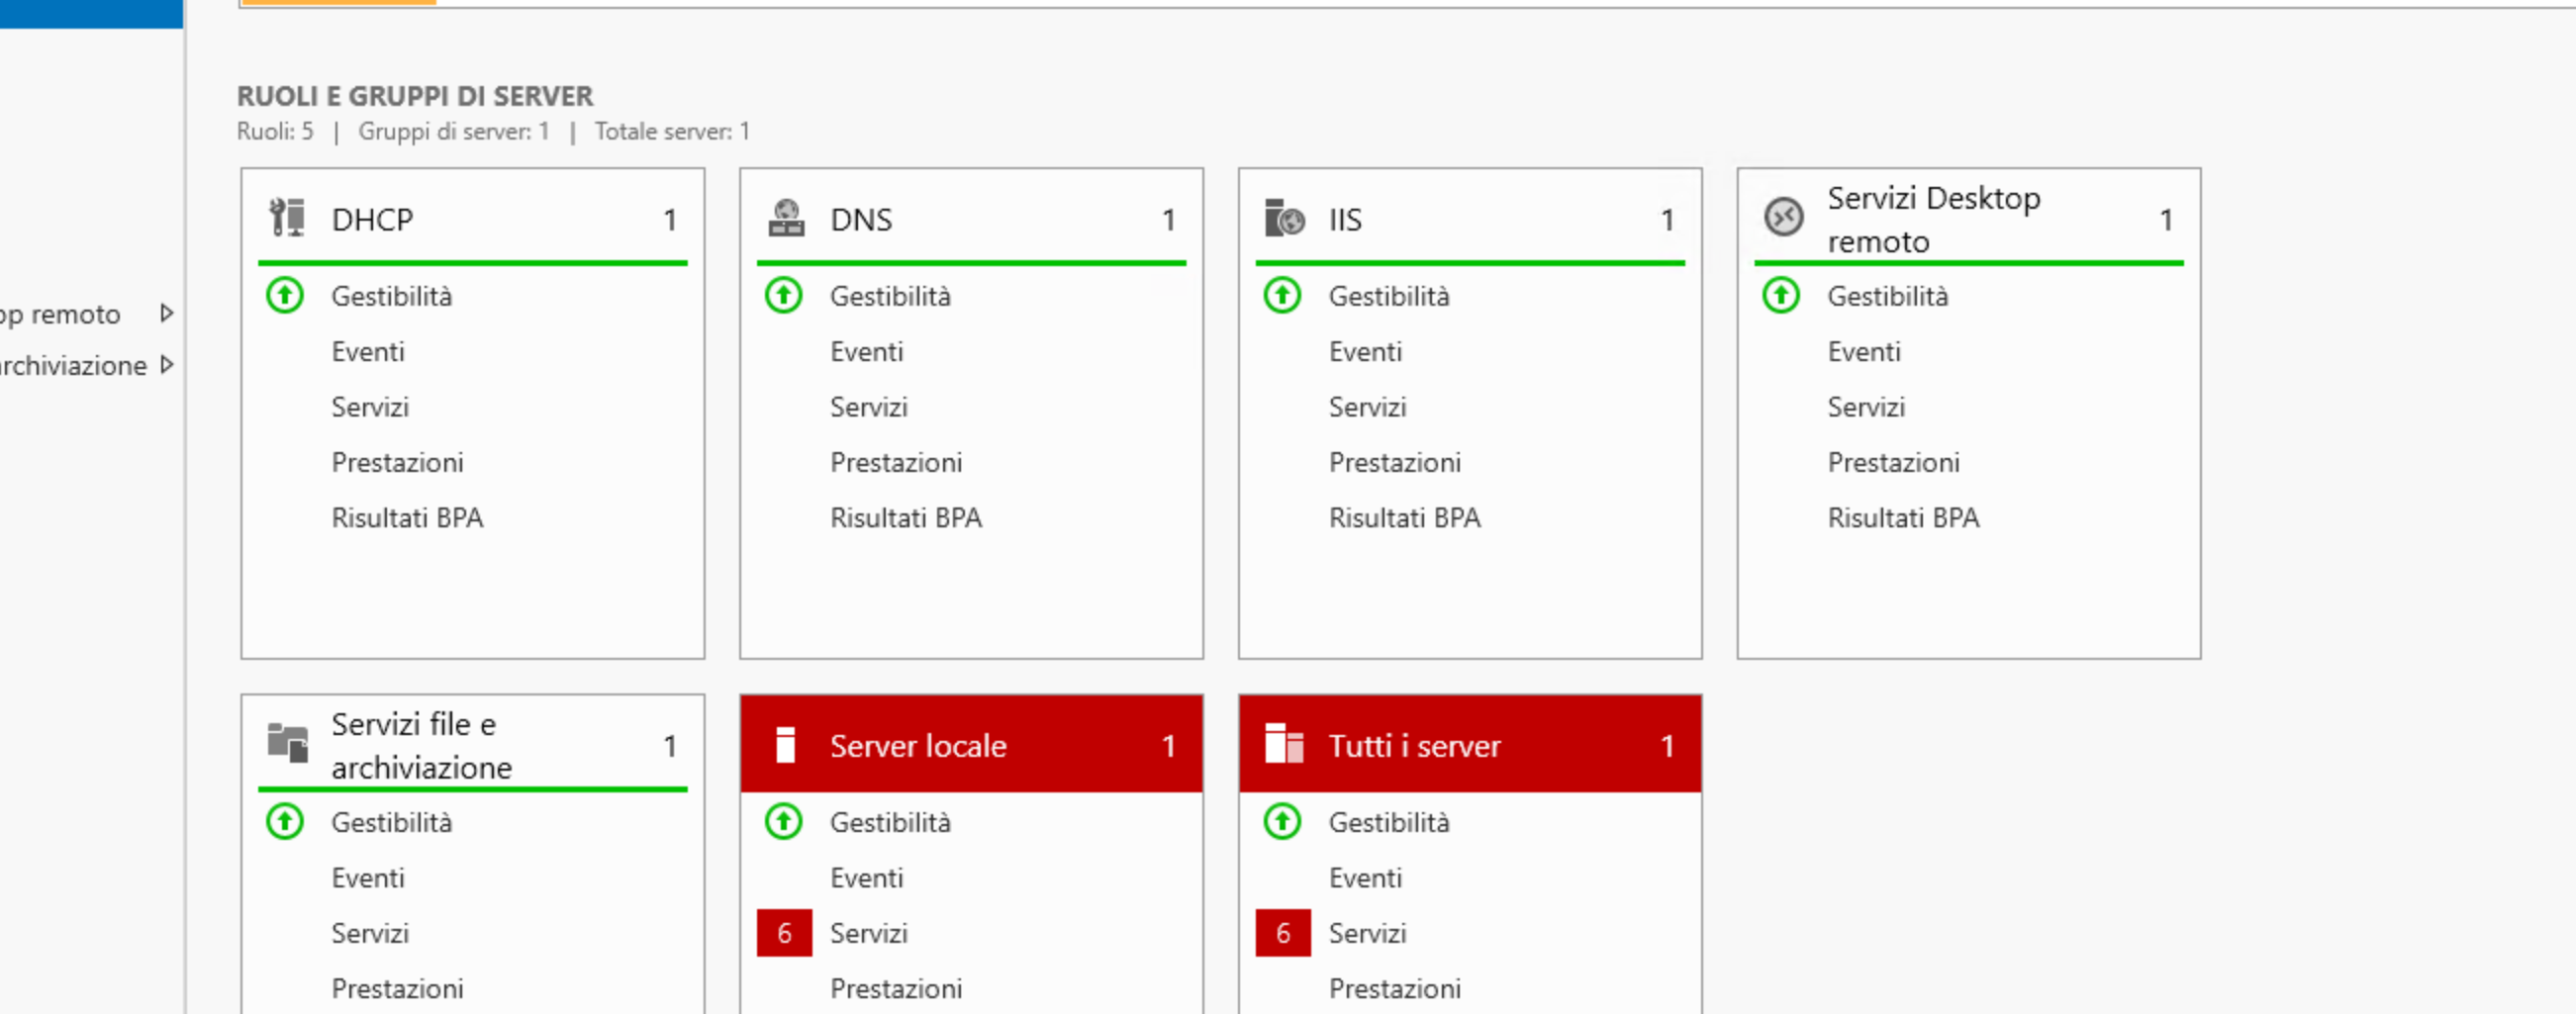The width and height of the screenshot is (2576, 1014).
Task: Click Prestazioni under Servizi Desktop remoto
Action: click(1894, 462)
